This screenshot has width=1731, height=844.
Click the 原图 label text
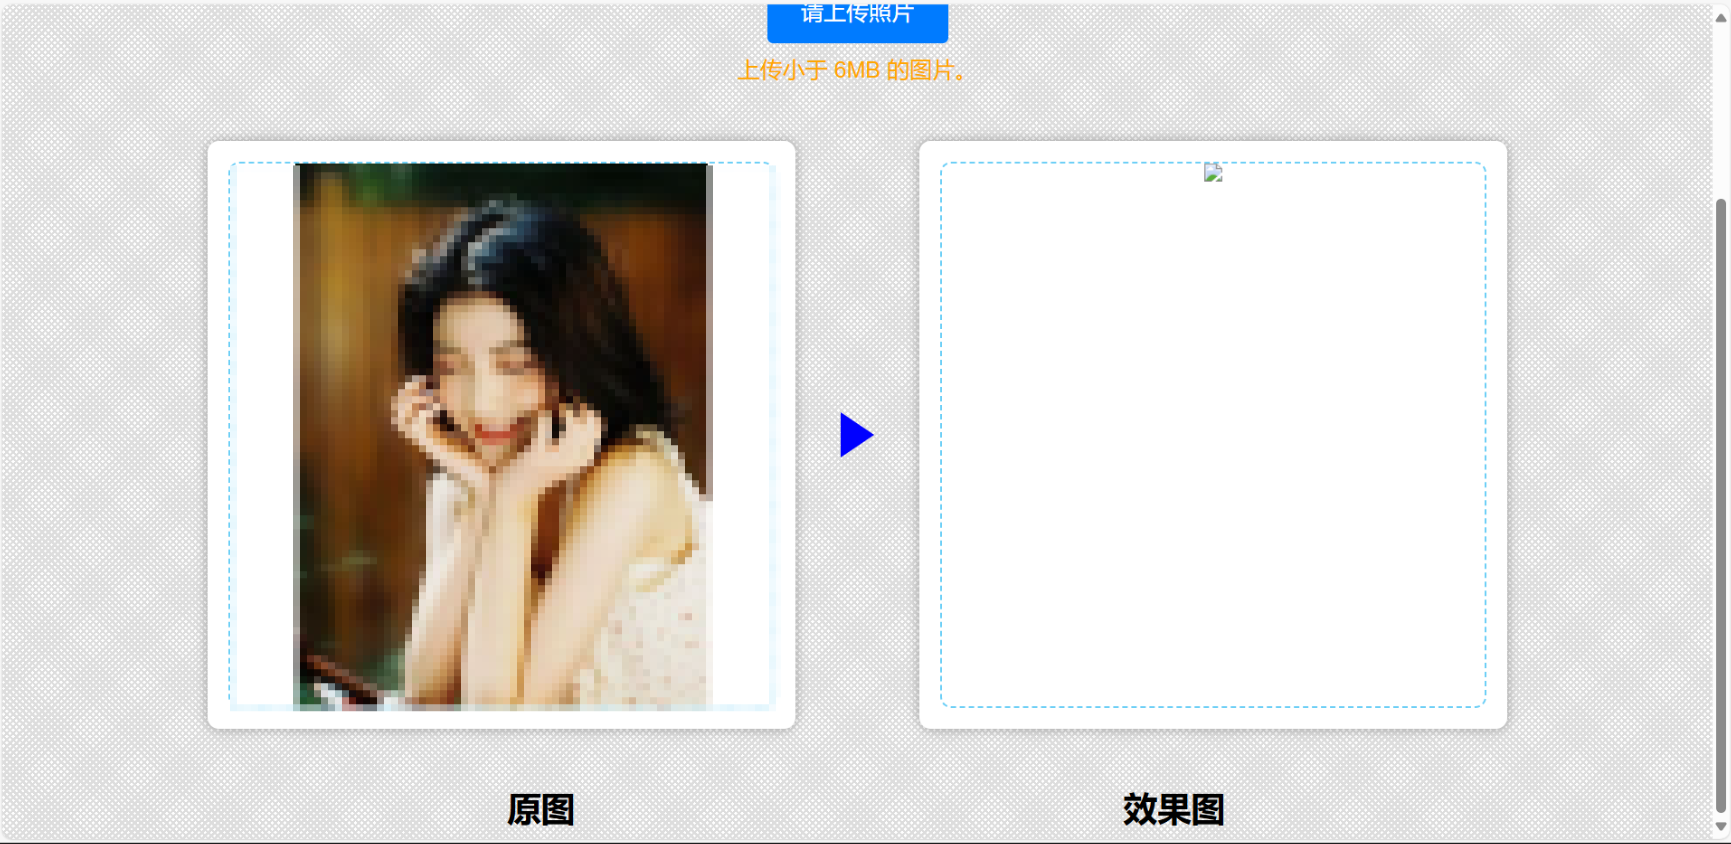(x=541, y=809)
